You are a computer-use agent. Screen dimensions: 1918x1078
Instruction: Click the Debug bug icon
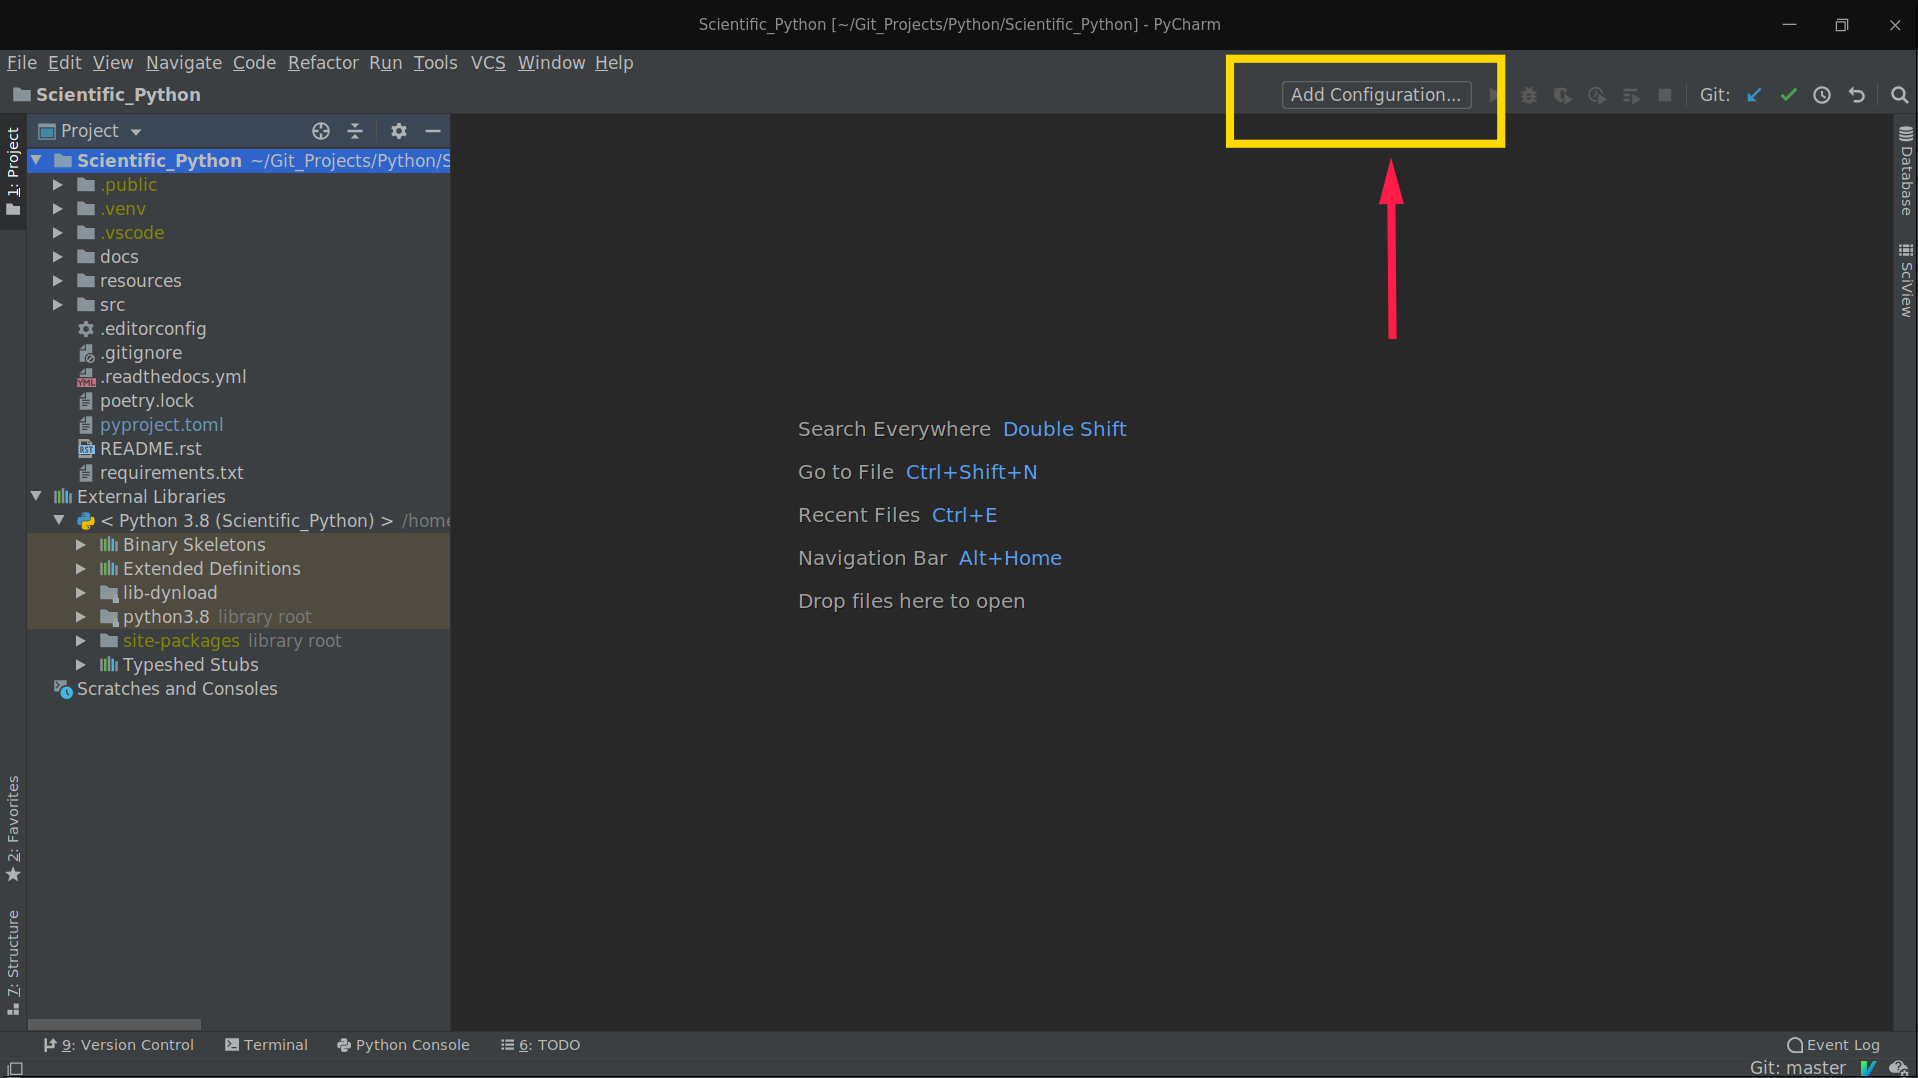1529,96
